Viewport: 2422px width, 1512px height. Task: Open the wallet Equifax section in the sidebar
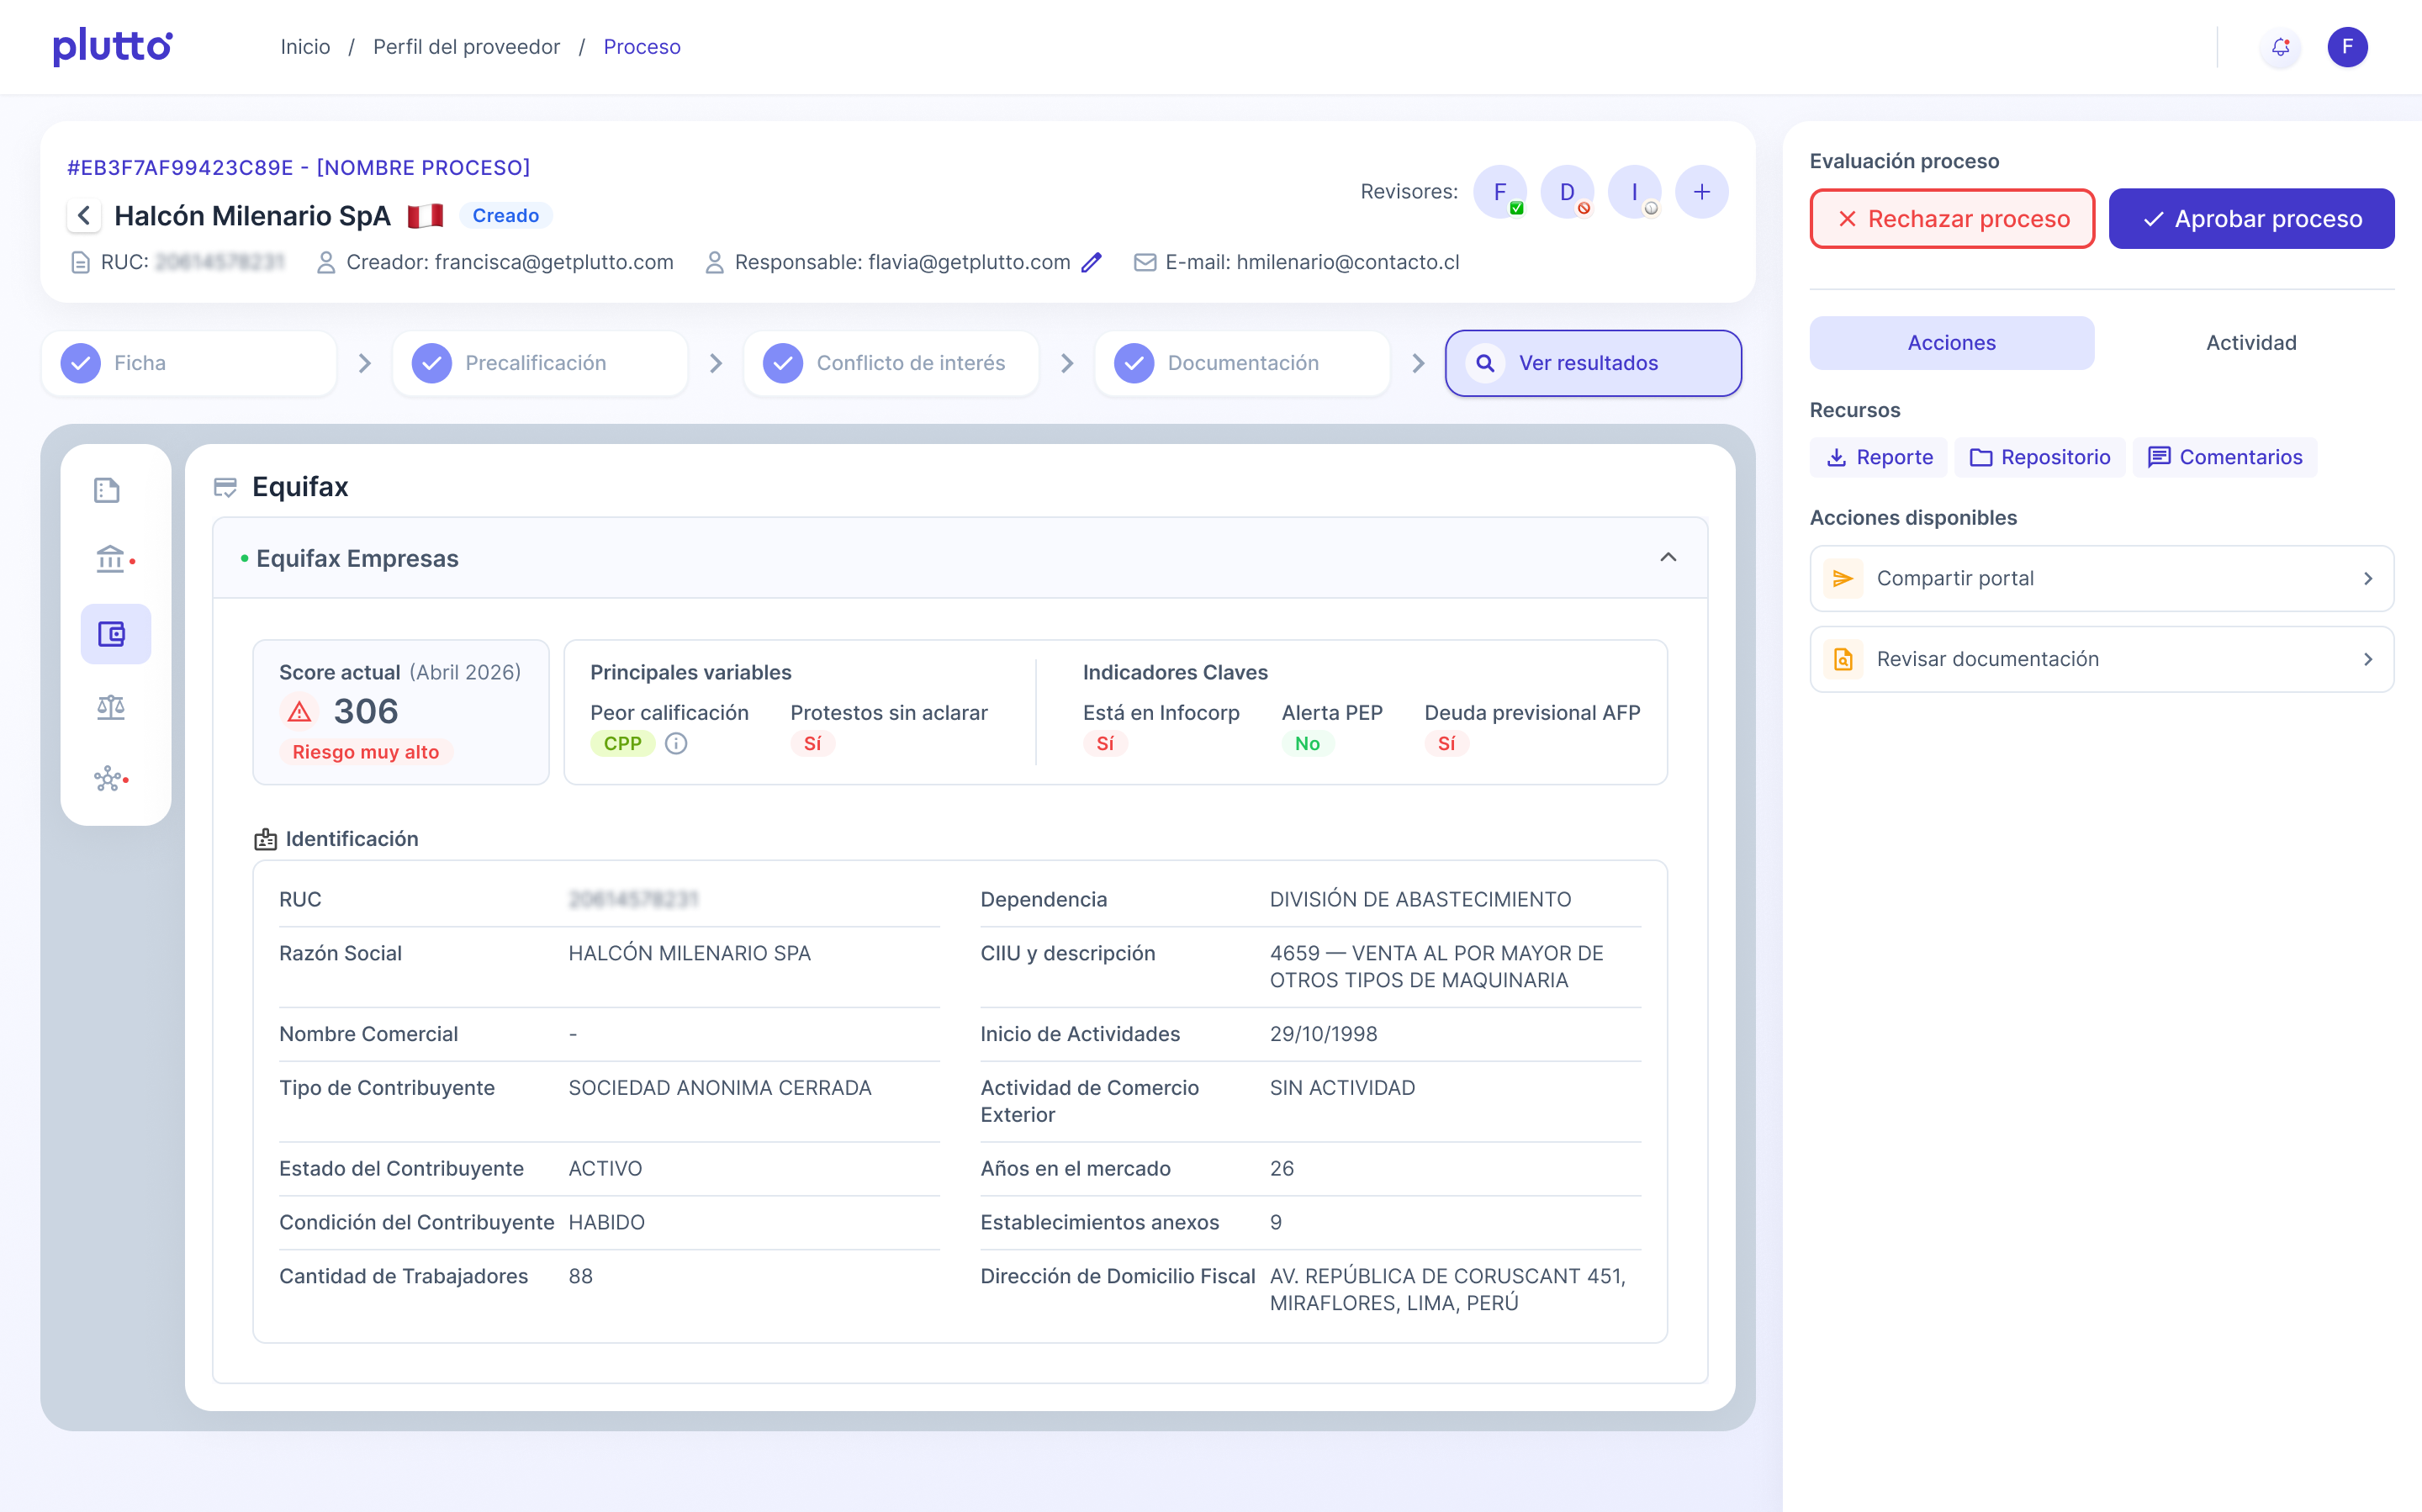pyautogui.click(x=115, y=634)
